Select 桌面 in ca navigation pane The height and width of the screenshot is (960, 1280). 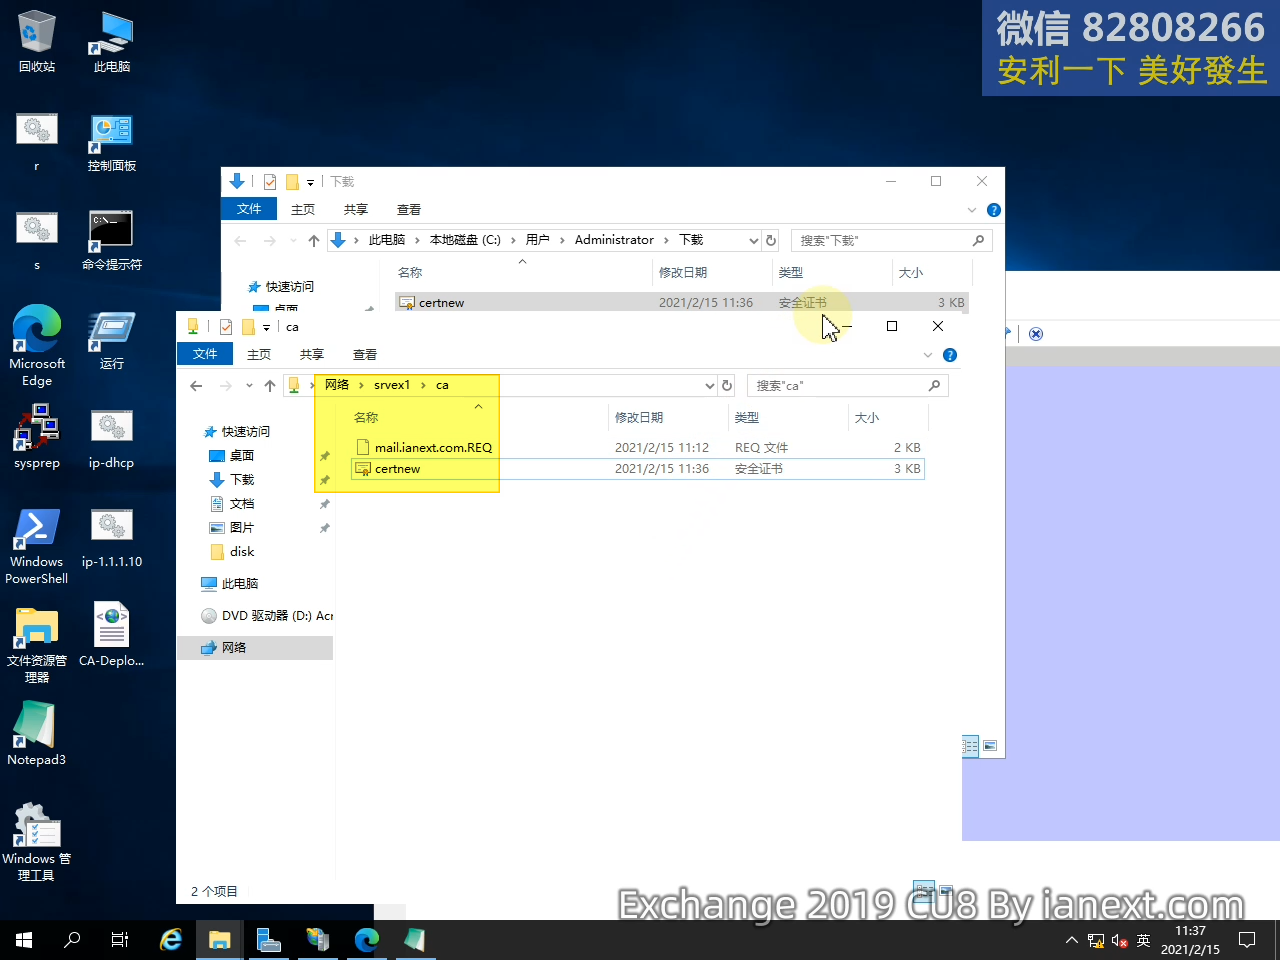242,456
